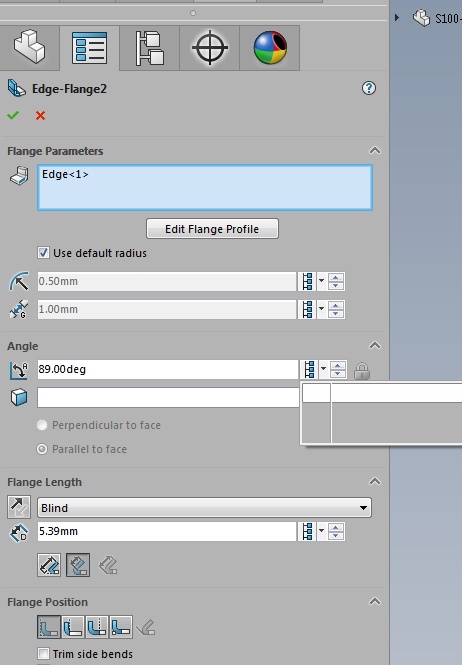Viewport: 462px width, 665px height.
Task: Open bend radius link dropdown arrow
Action: coord(322,281)
